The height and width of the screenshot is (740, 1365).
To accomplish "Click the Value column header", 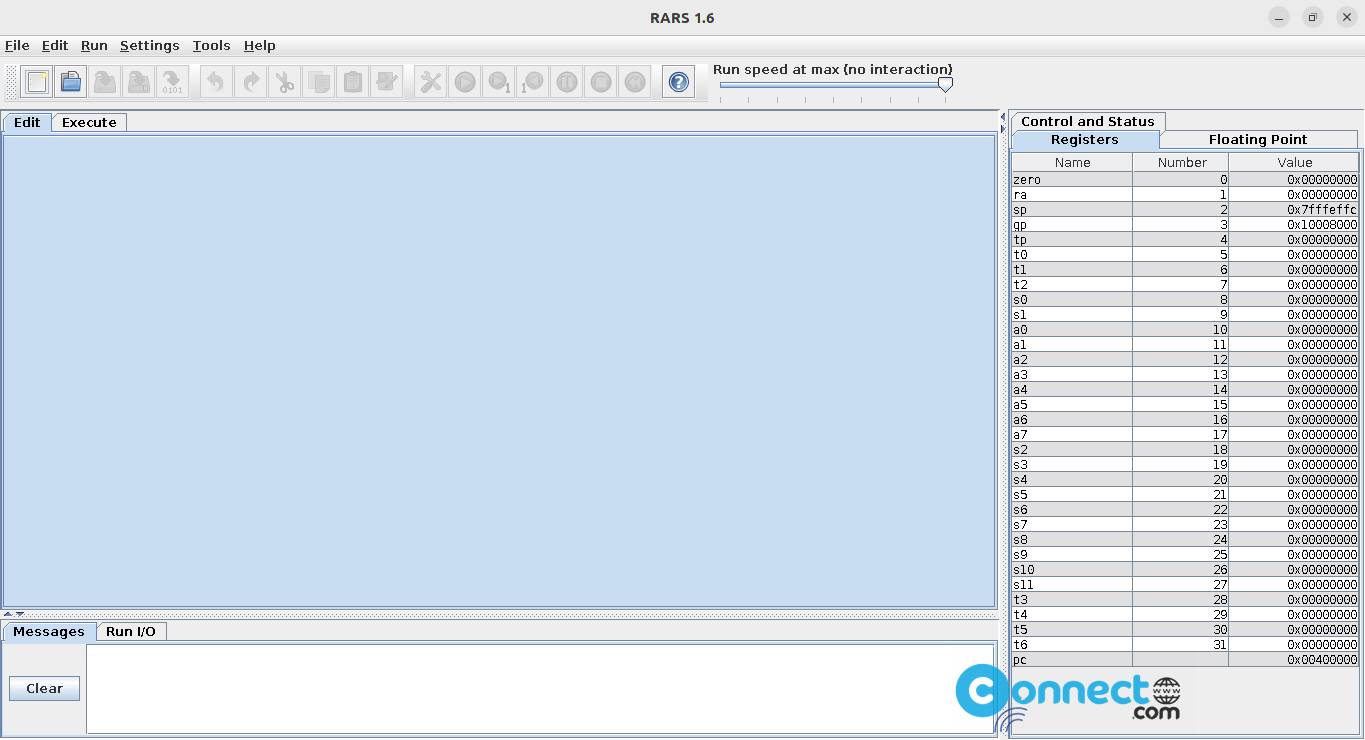I will click(x=1294, y=162).
